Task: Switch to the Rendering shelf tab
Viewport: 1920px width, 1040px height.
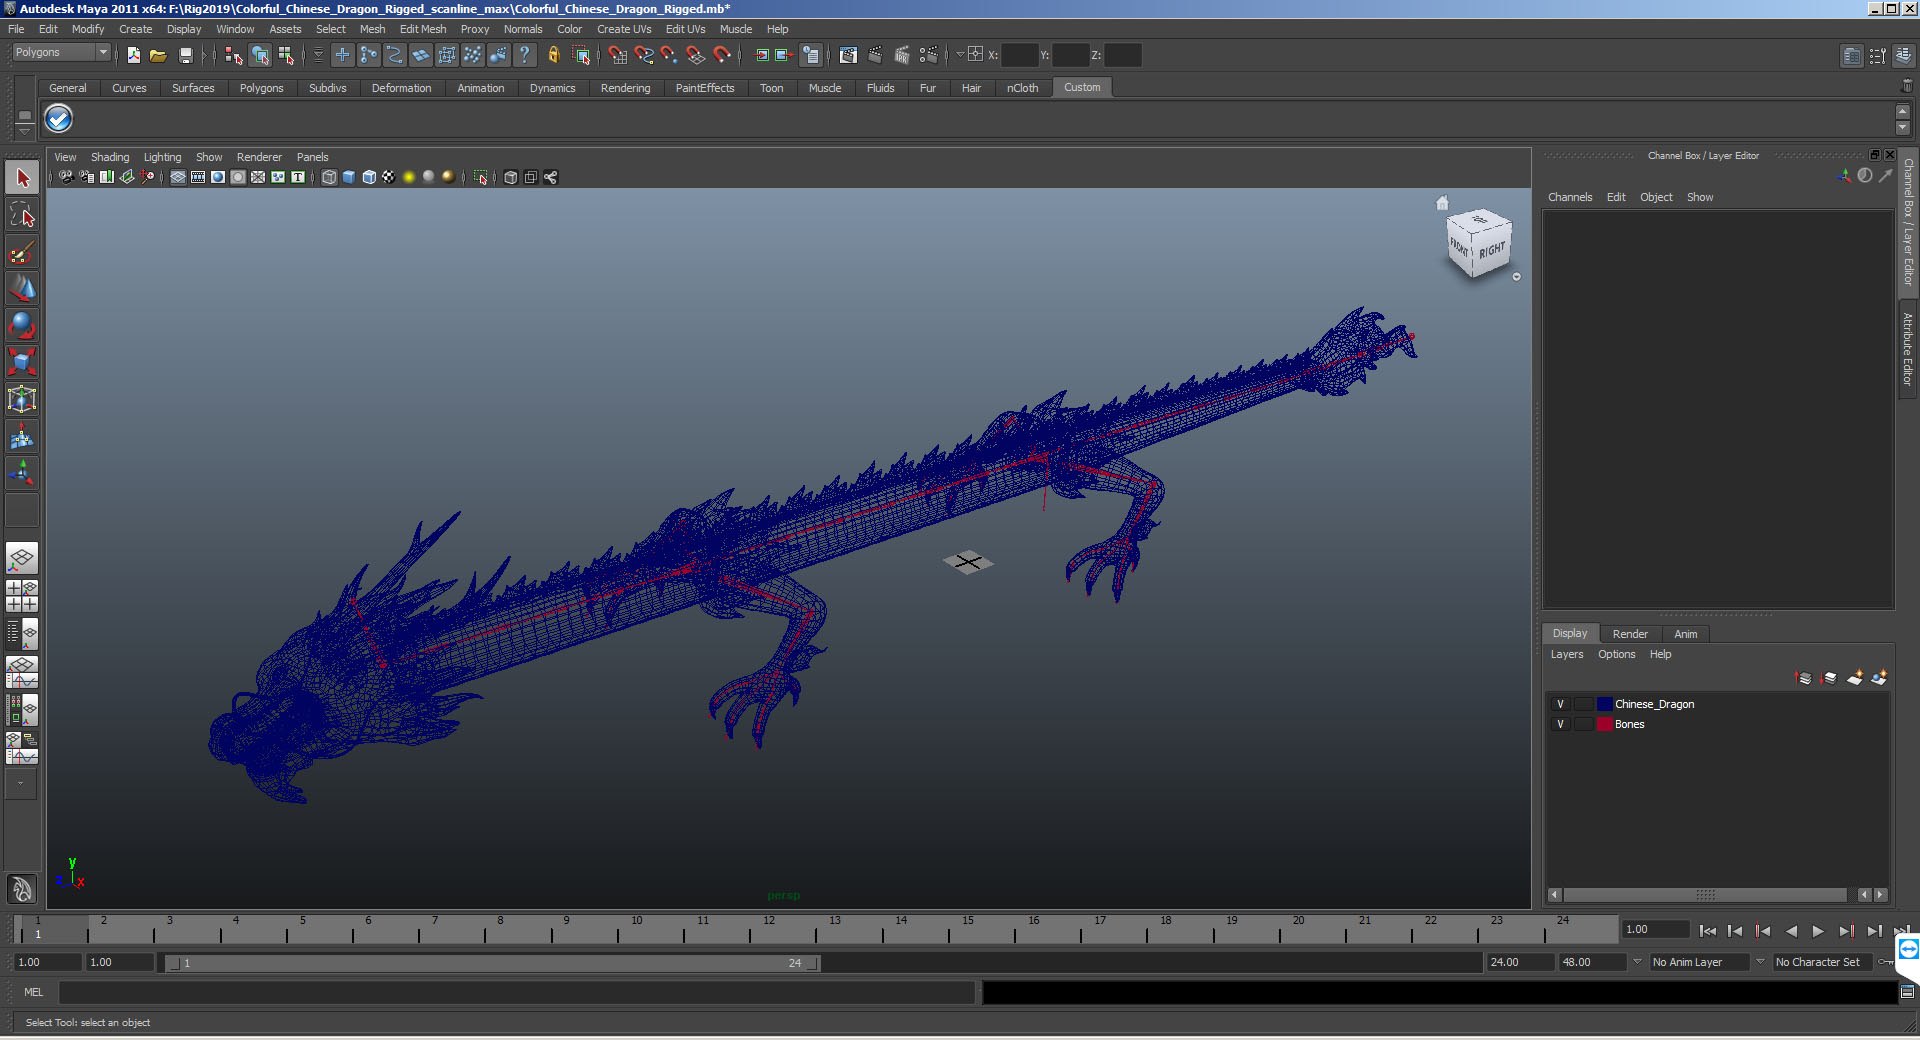Action: (625, 88)
